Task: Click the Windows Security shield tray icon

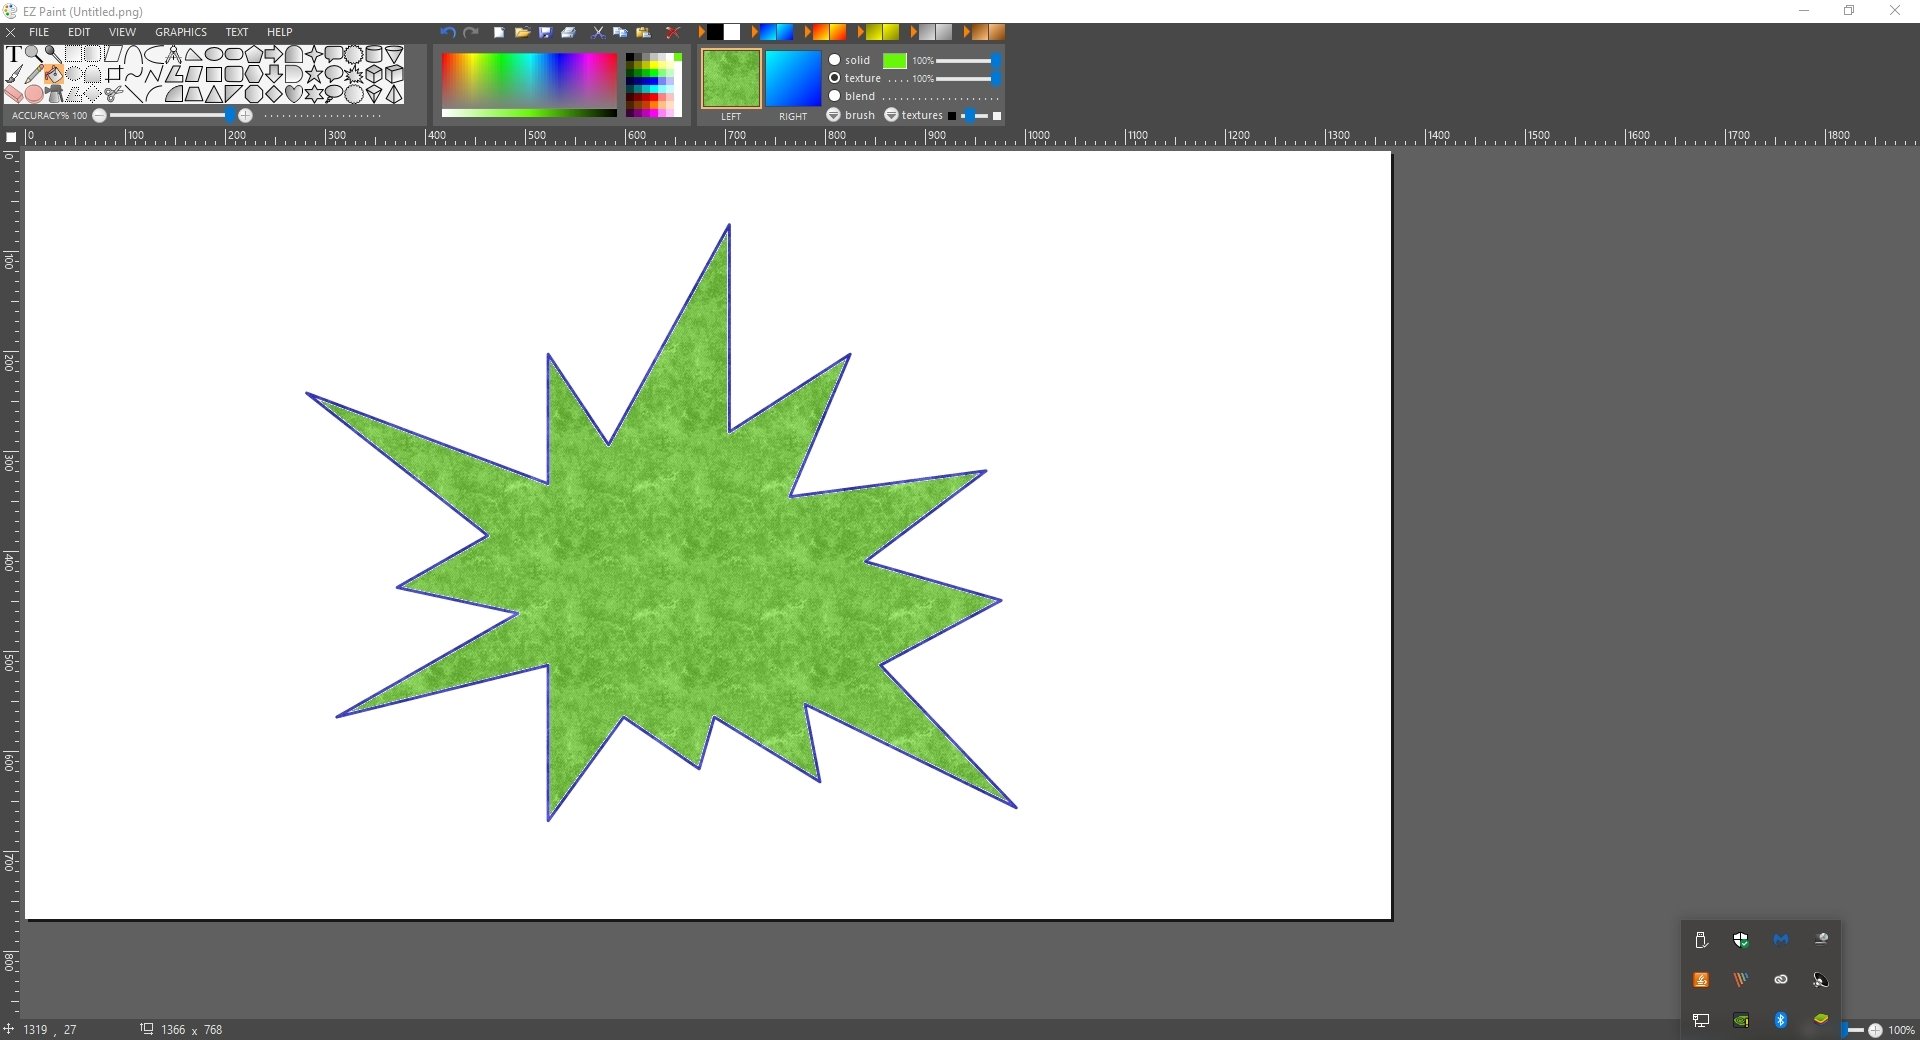Action: click(x=1741, y=940)
